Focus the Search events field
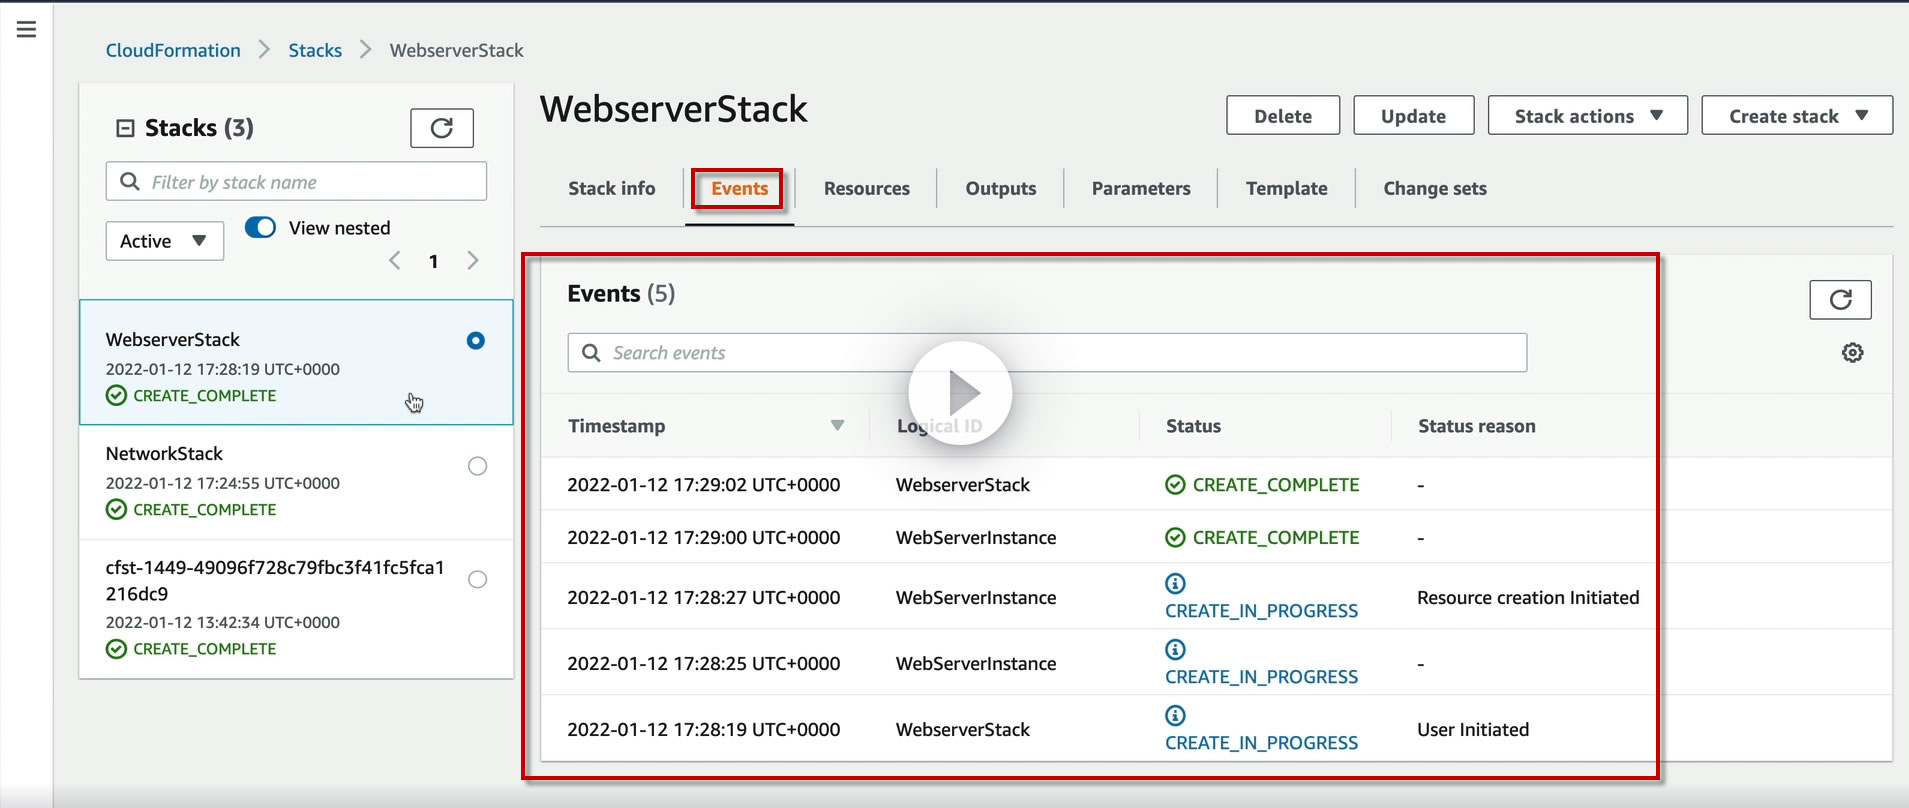The width and height of the screenshot is (1909, 808). (x=1047, y=353)
